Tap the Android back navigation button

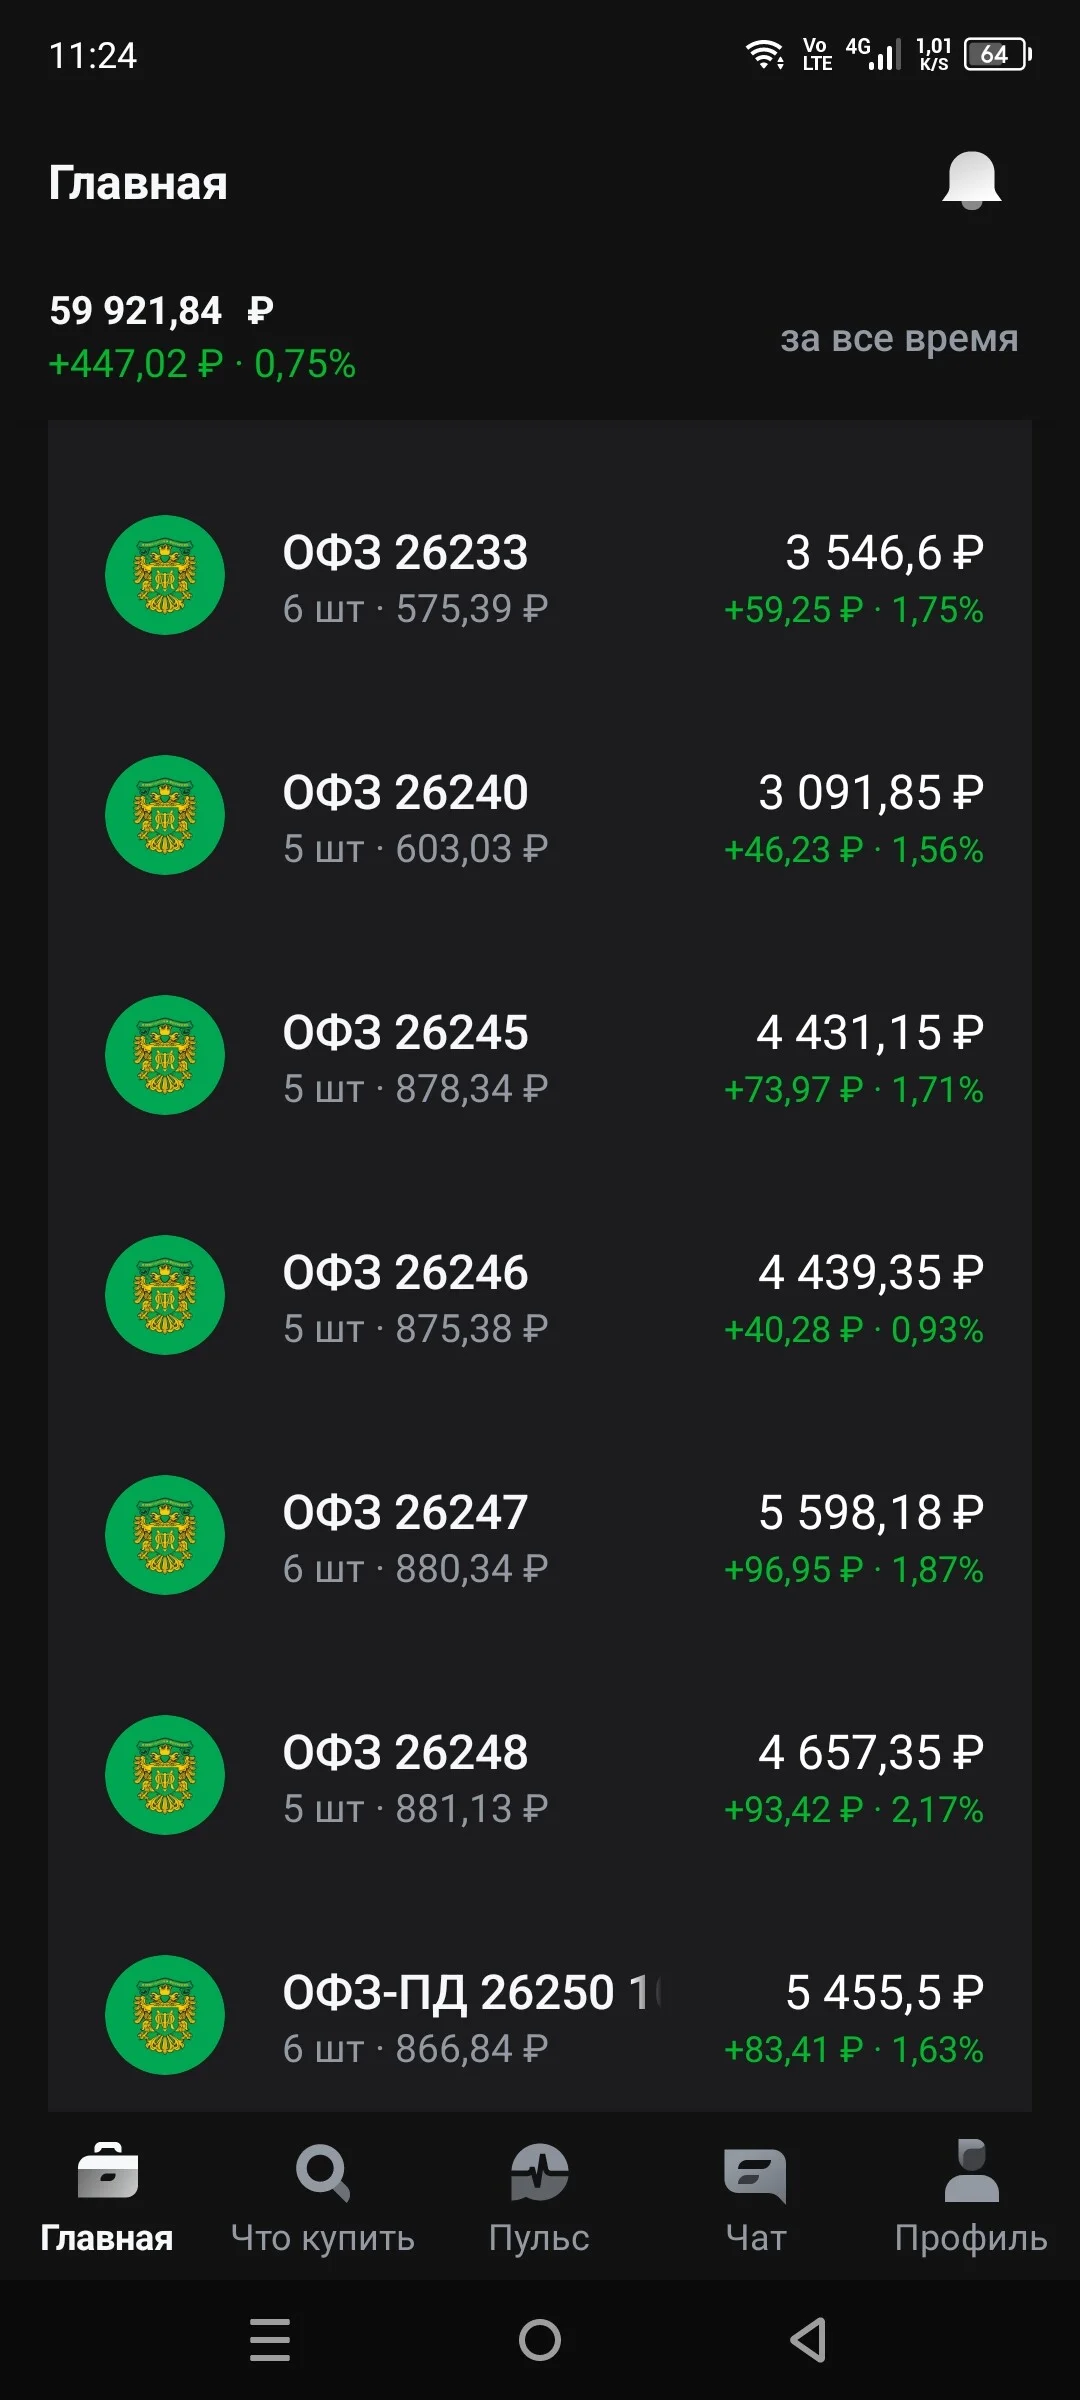click(x=808, y=2340)
